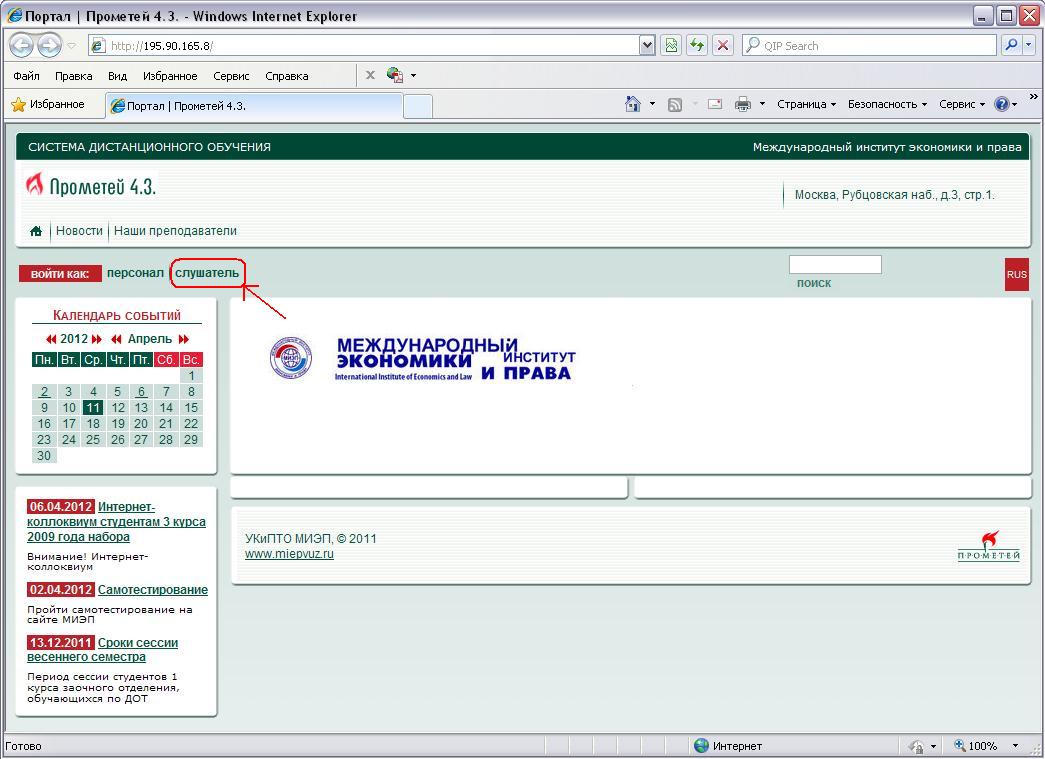
Task: Go forward with the browser Forward arrow
Action: coord(49,45)
